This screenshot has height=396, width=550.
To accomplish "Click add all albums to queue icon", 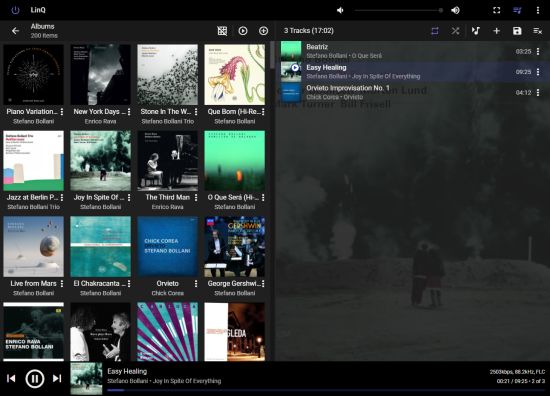I will tap(263, 31).
